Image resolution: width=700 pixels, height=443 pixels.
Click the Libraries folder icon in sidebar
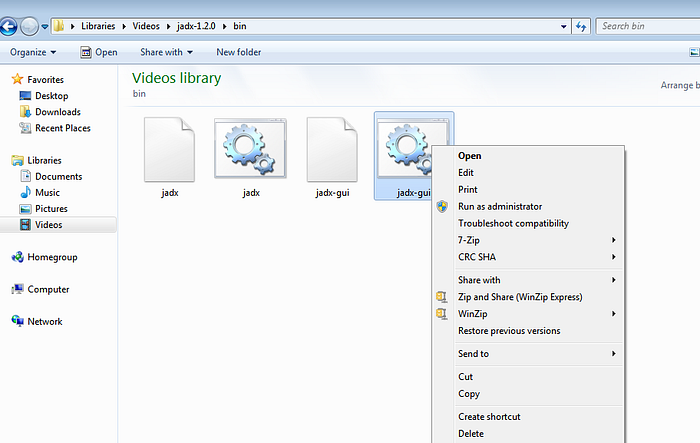pos(18,160)
